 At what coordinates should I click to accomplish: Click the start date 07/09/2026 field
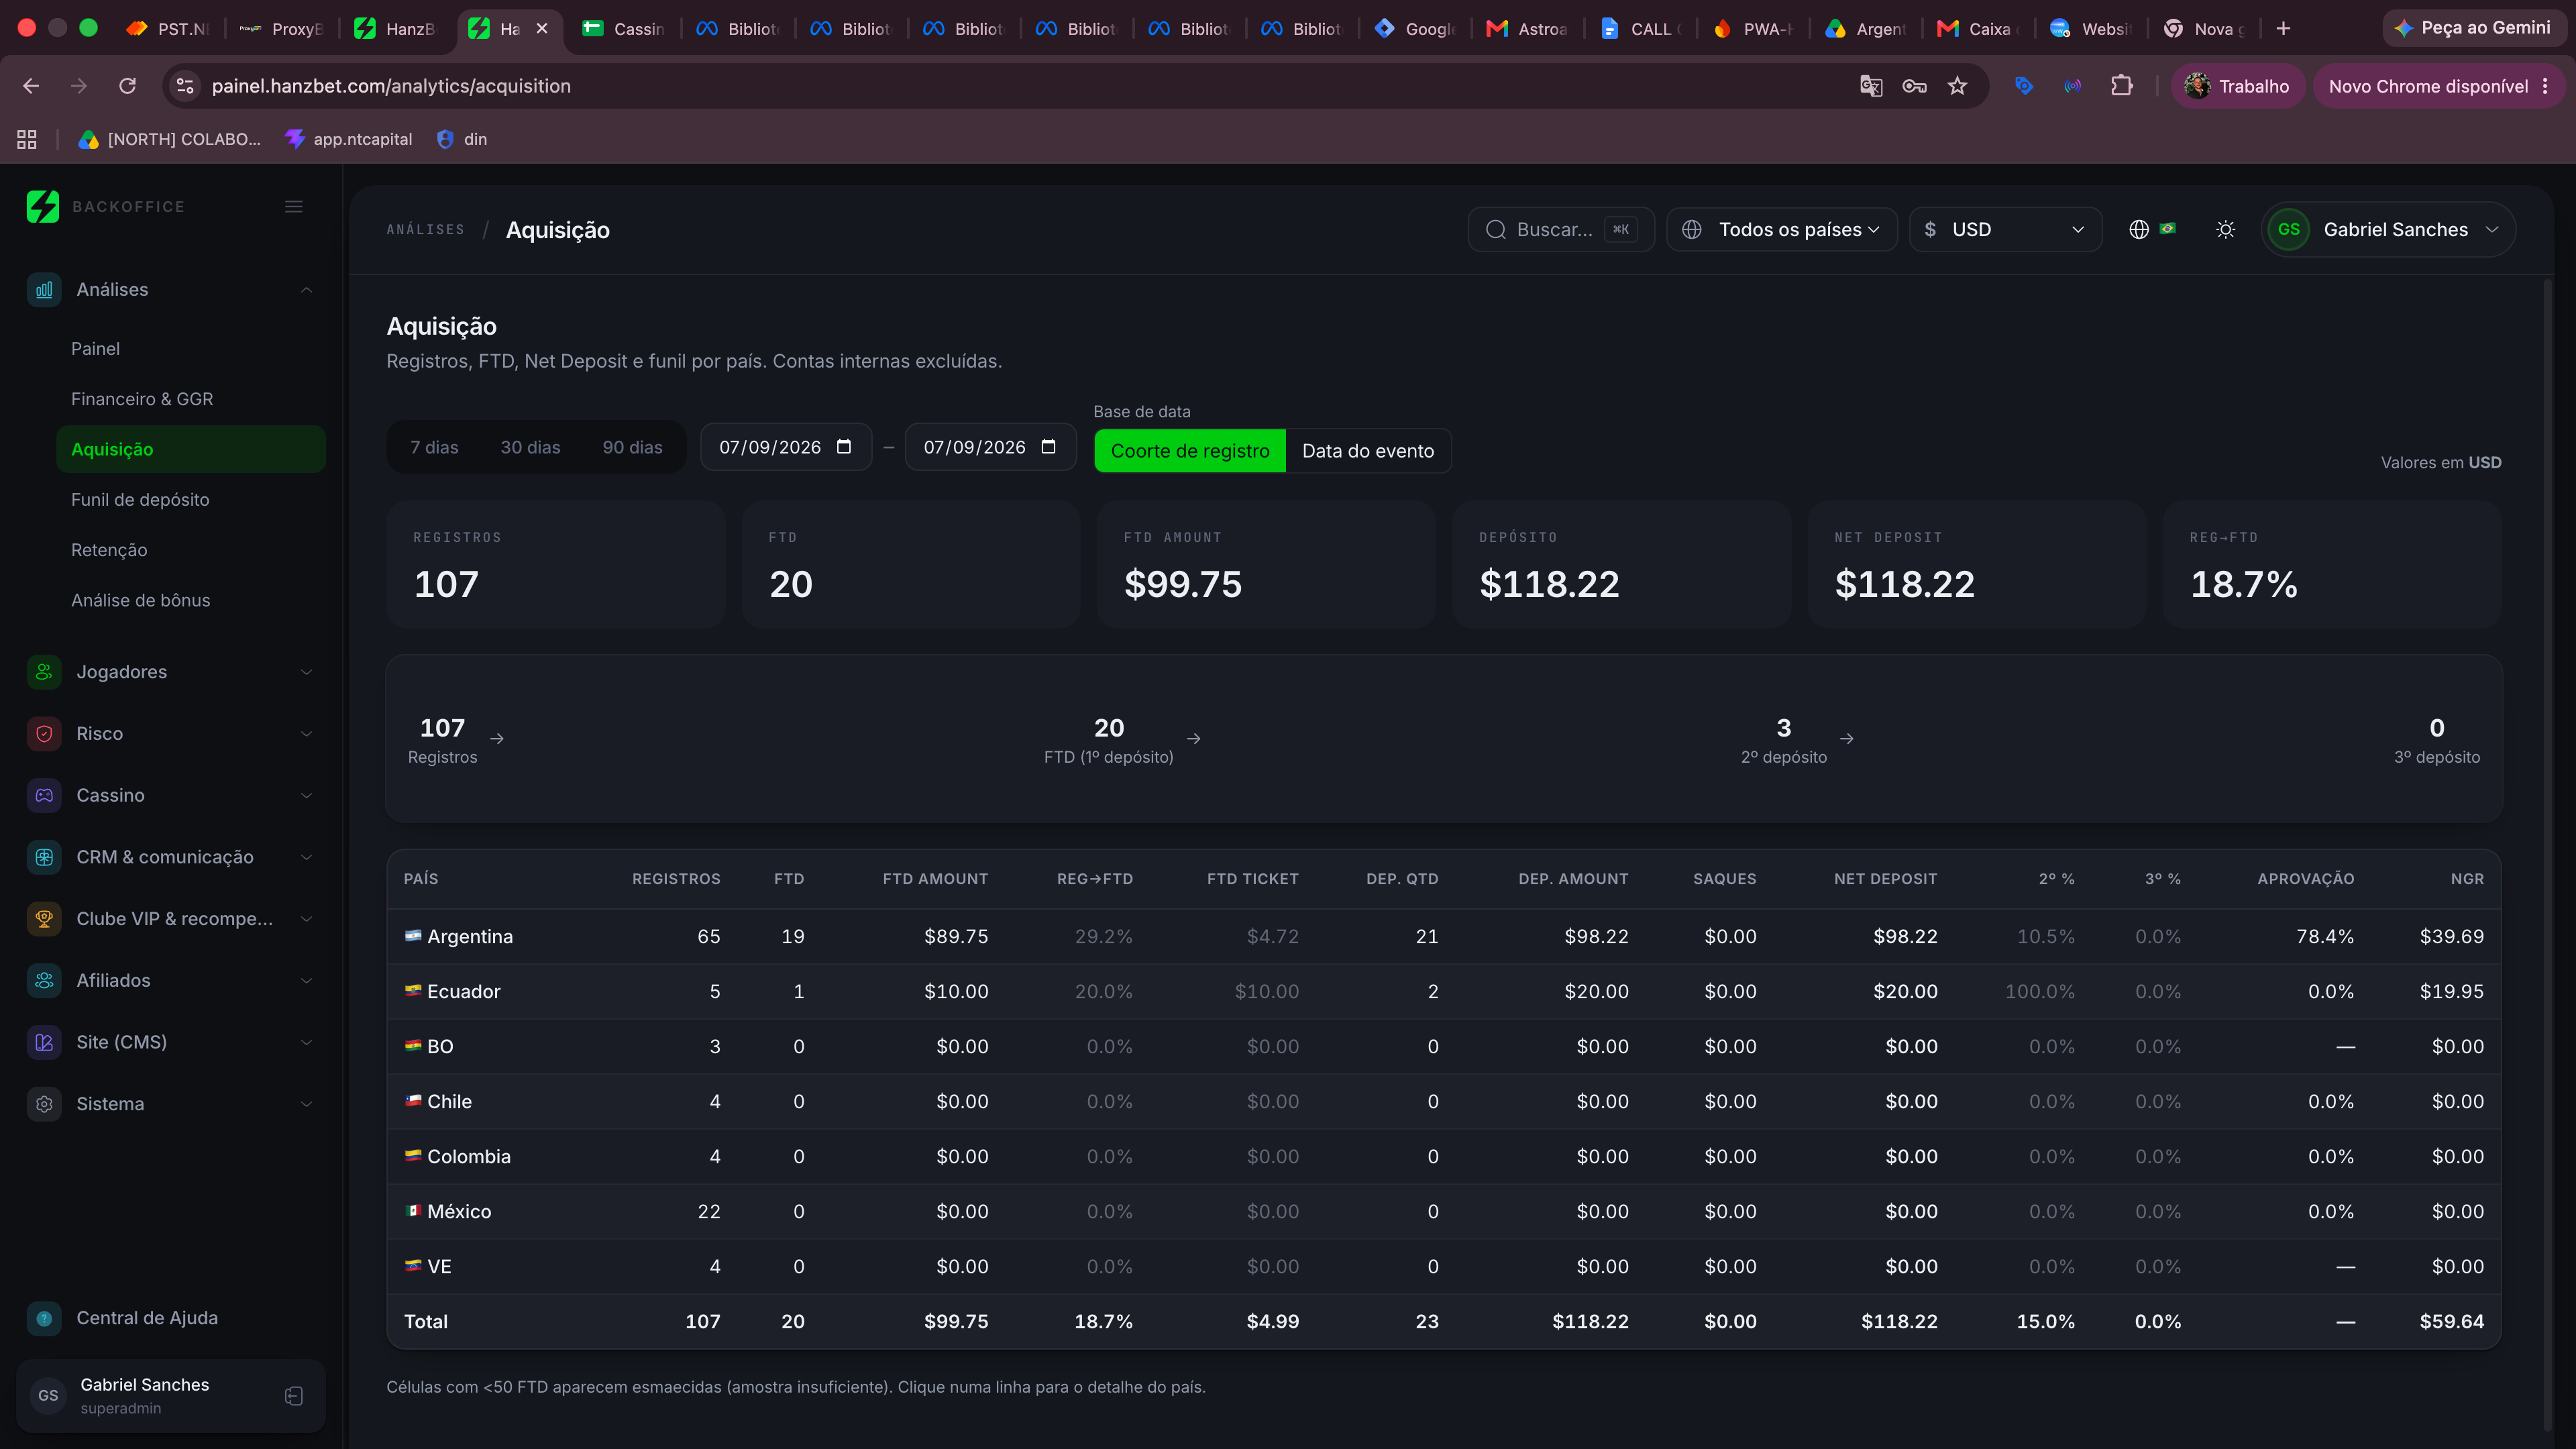coord(786,447)
